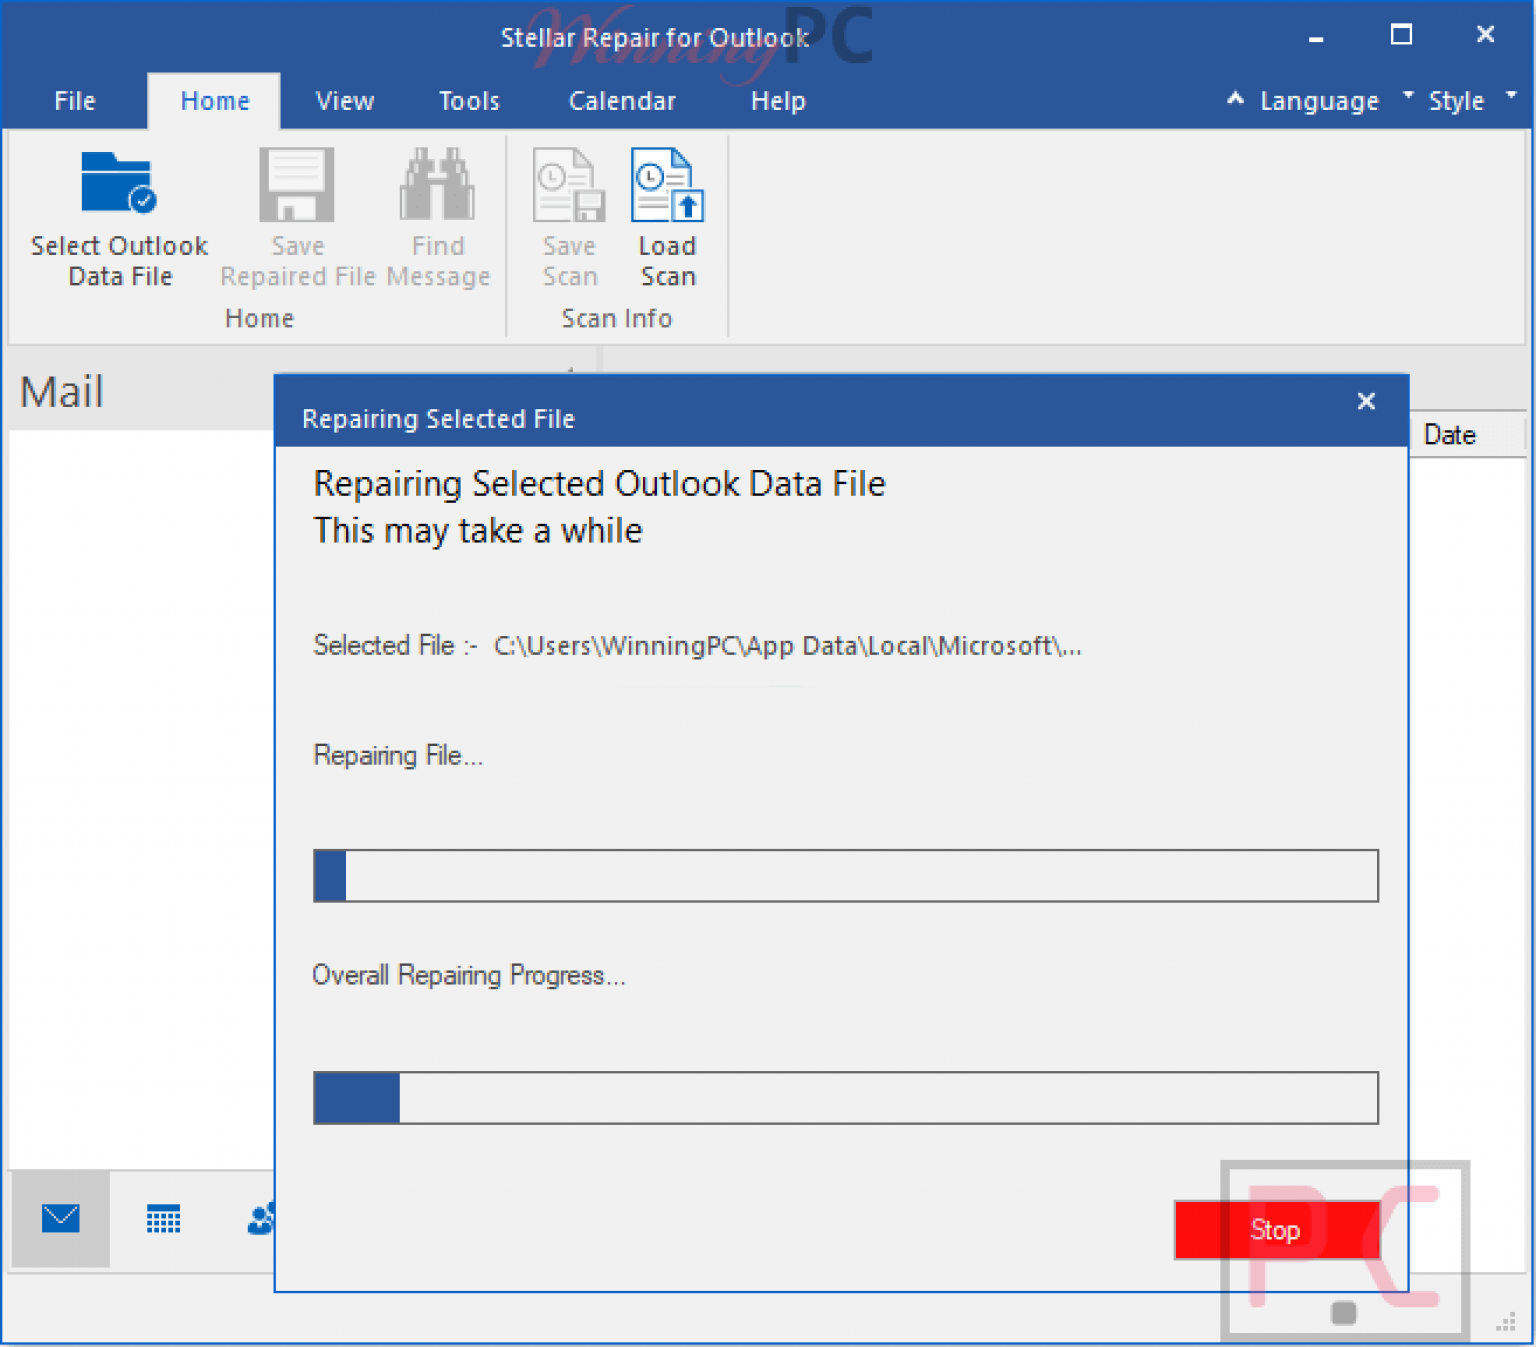Click the Date column header
1536x1347 pixels.
click(x=1466, y=435)
